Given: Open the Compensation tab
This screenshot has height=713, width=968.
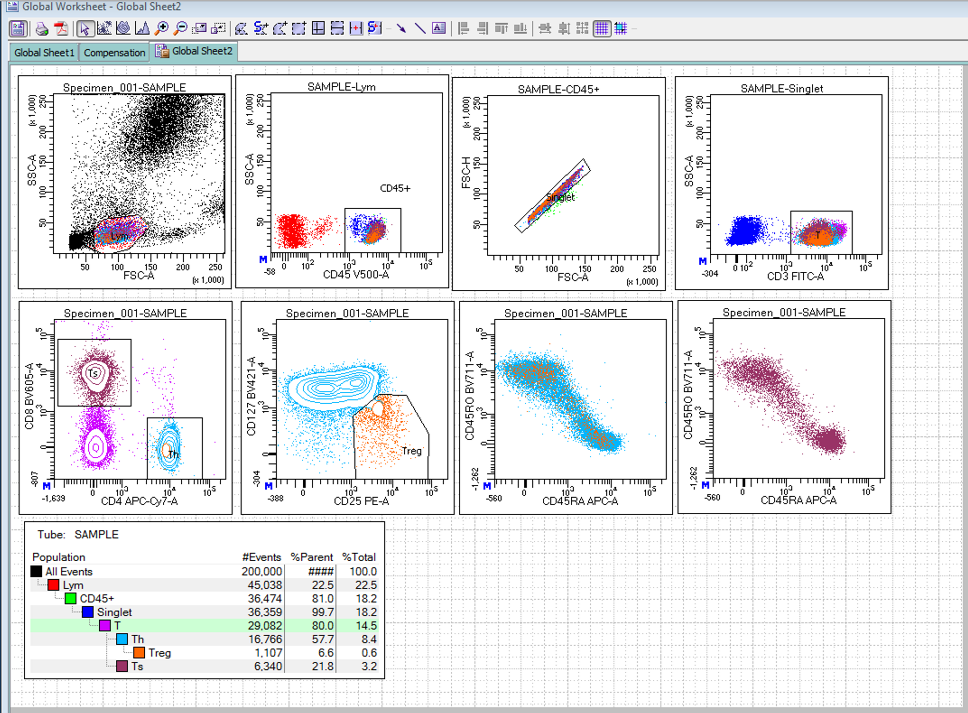Looking at the screenshot, I should (x=114, y=52).
